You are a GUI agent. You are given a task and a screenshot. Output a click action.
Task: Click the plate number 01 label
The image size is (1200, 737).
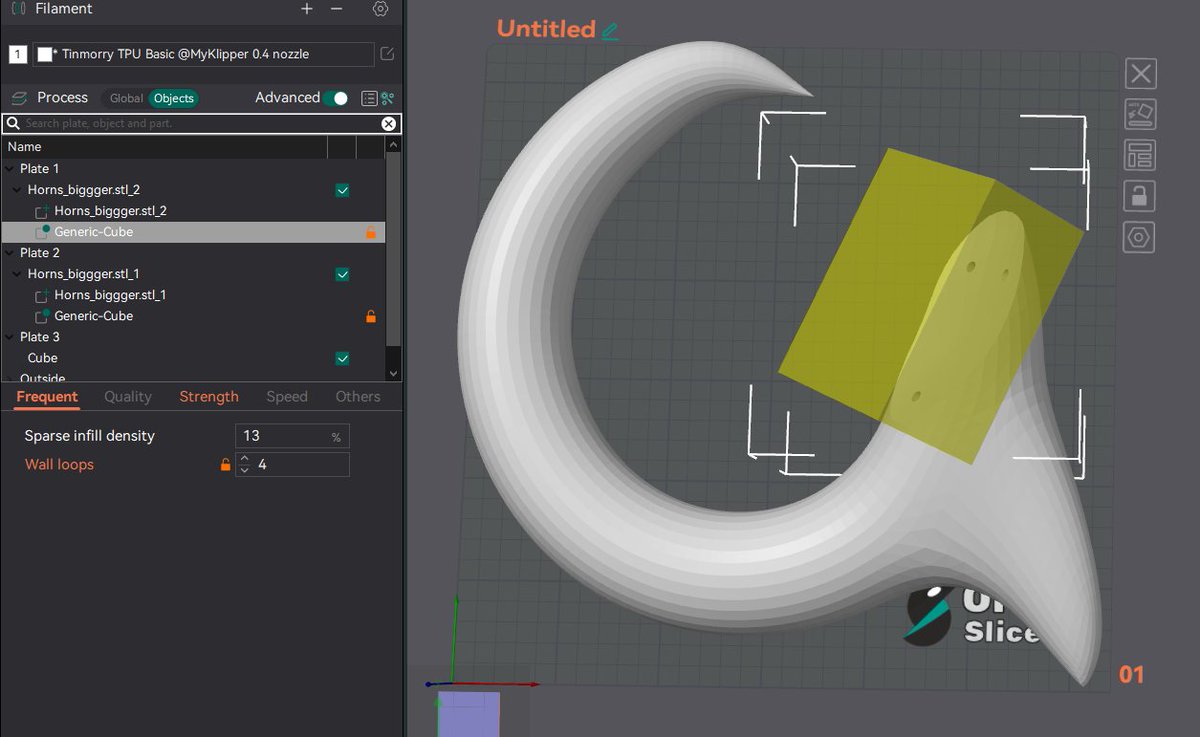tap(1131, 675)
